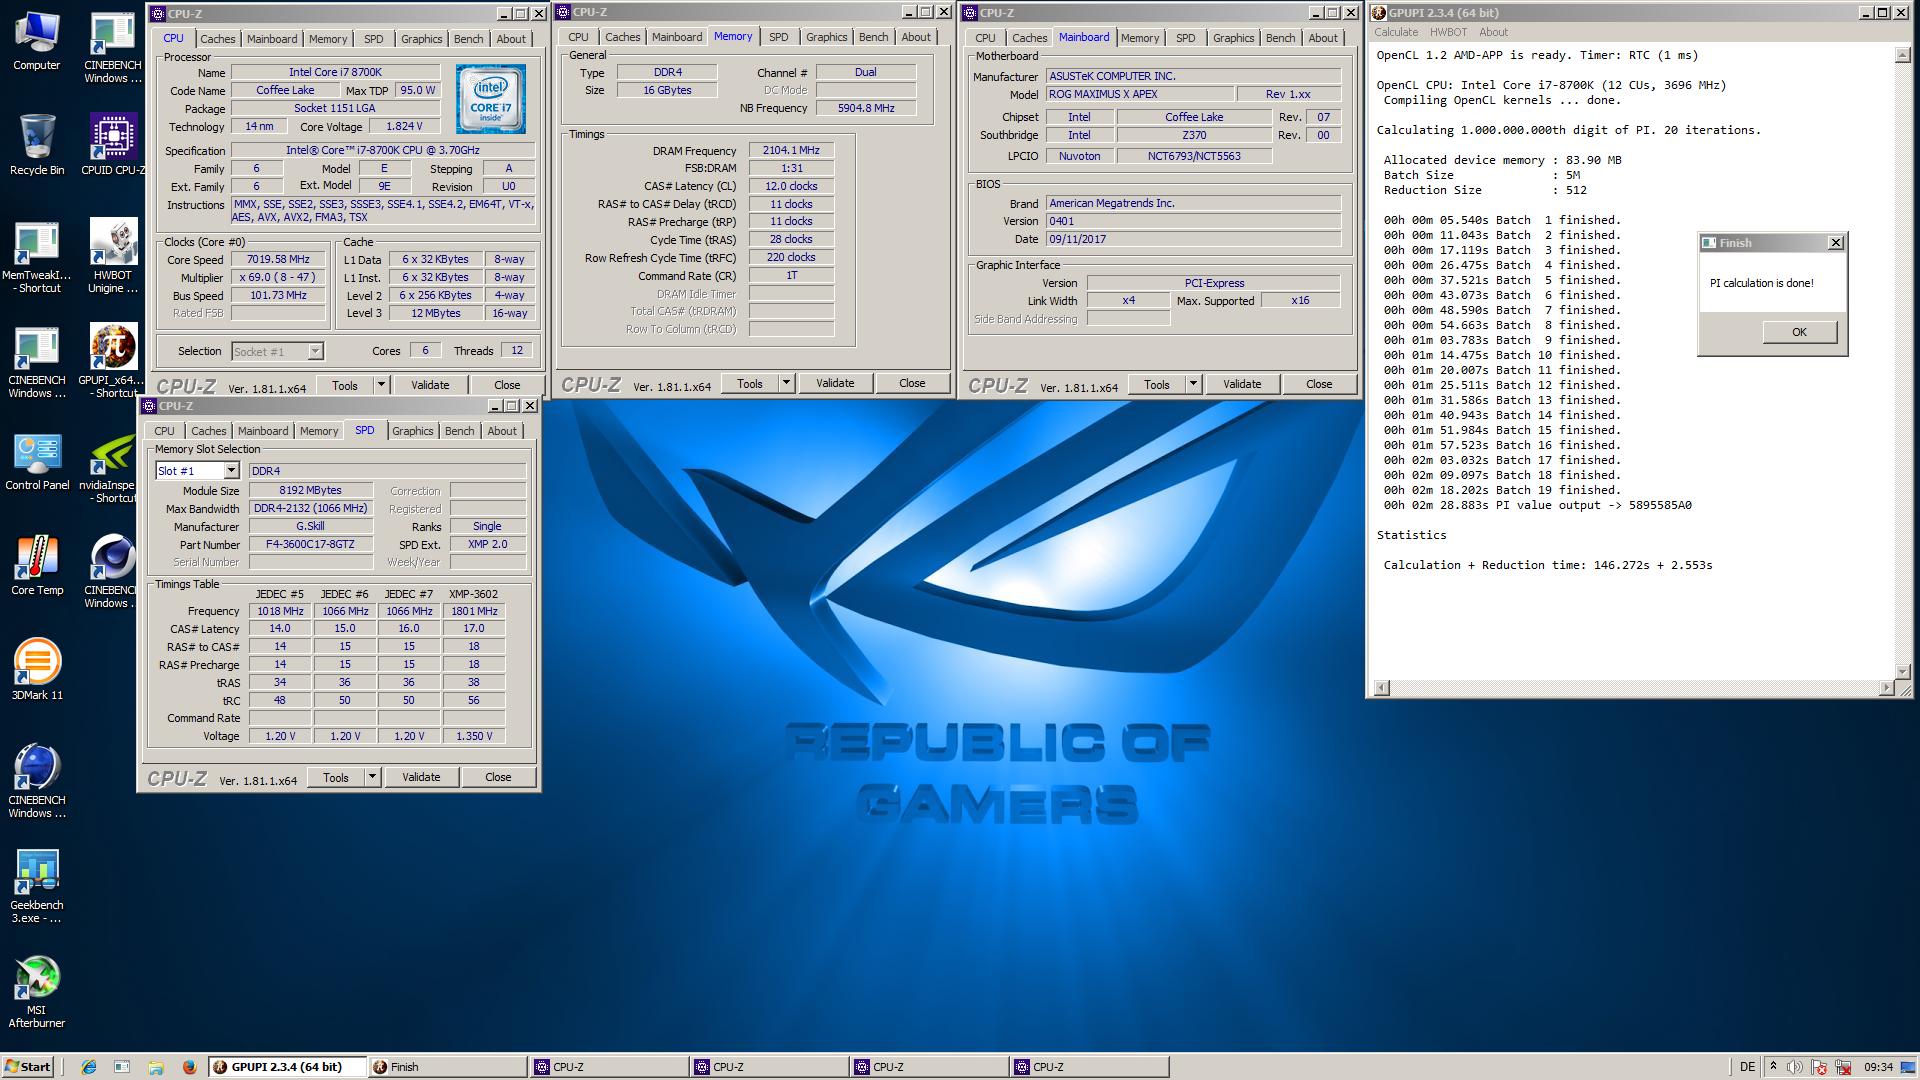Screen dimensions: 1920x1080
Task: Launch the CPUID CPU-Z desktop shortcut
Action: (113, 146)
